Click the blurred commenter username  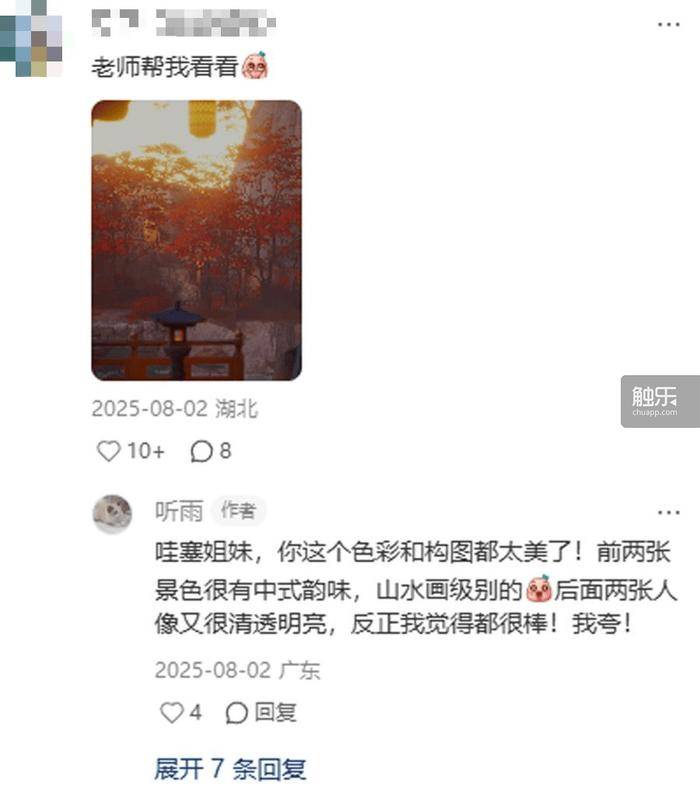point(184,23)
